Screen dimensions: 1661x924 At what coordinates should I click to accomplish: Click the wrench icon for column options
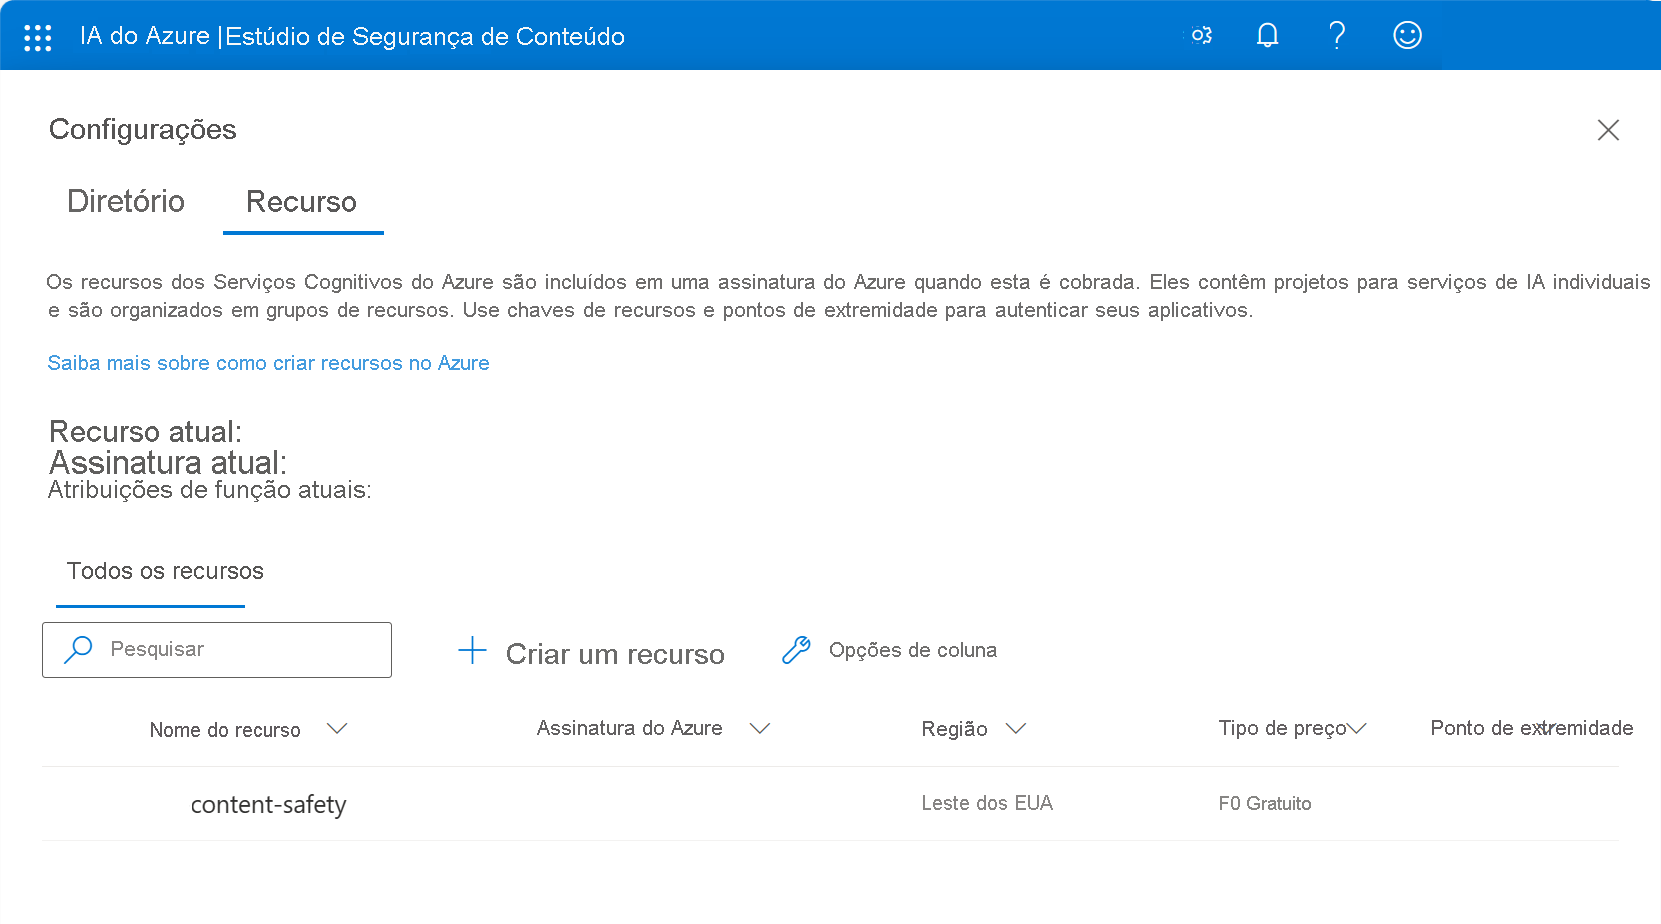[796, 650]
